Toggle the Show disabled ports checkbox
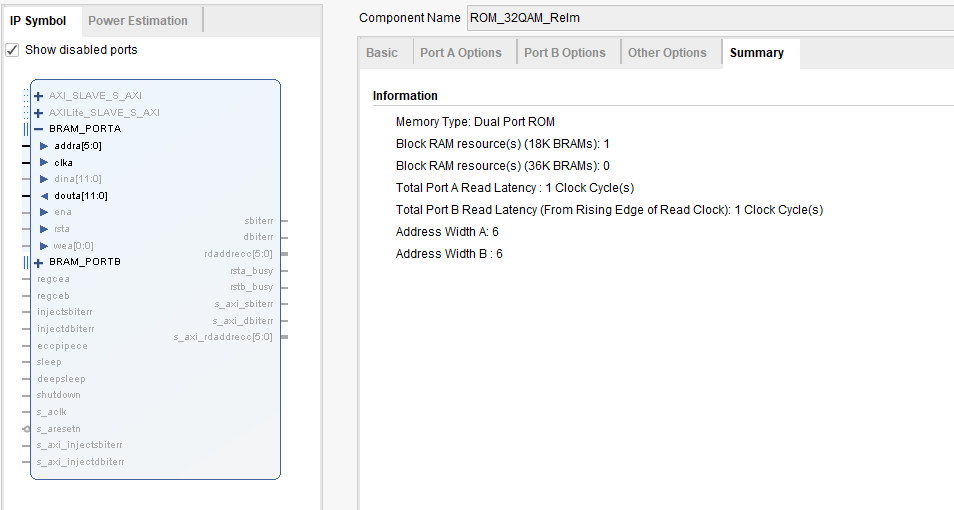954x510 pixels. 12,50
